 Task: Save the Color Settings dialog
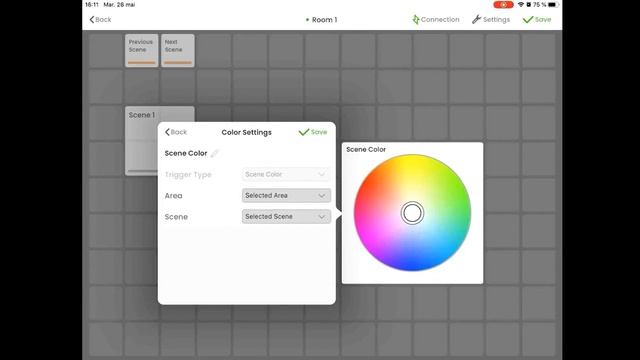(x=313, y=132)
